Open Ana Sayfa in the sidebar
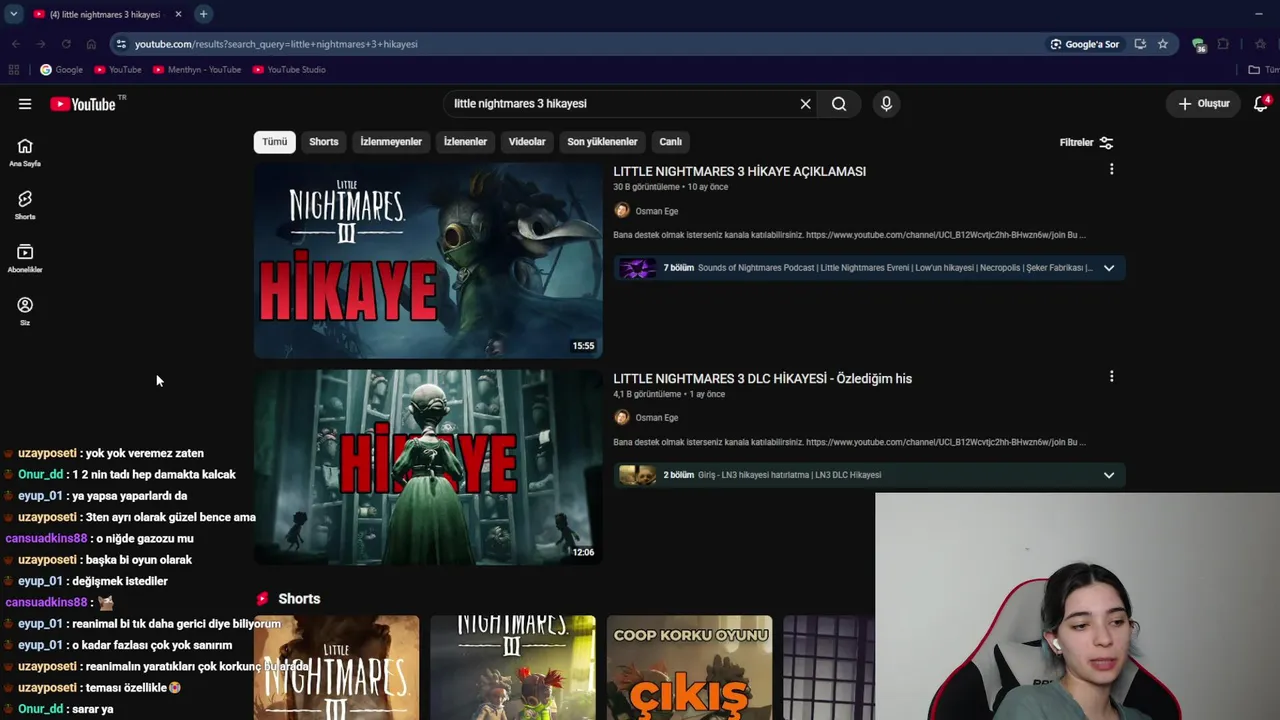This screenshot has height=720, width=1280. (25, 152)
